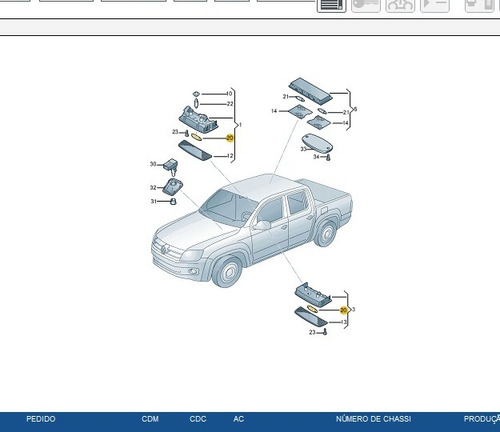Click the greyed key icon in toolbar
The height and width of the screenshot is (432, 500).
366,6
